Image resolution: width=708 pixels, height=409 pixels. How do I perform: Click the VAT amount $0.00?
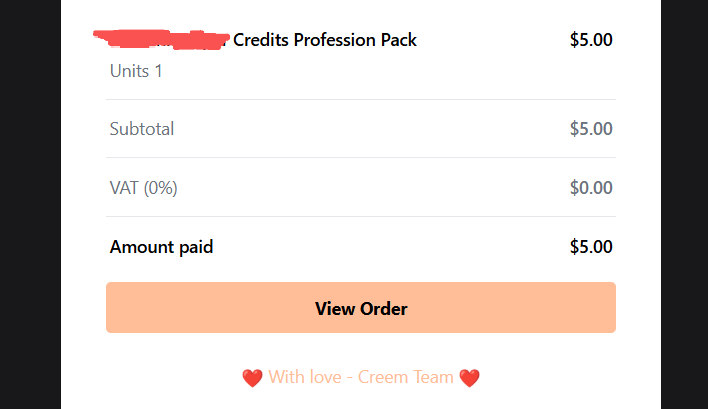click(591, 187)
